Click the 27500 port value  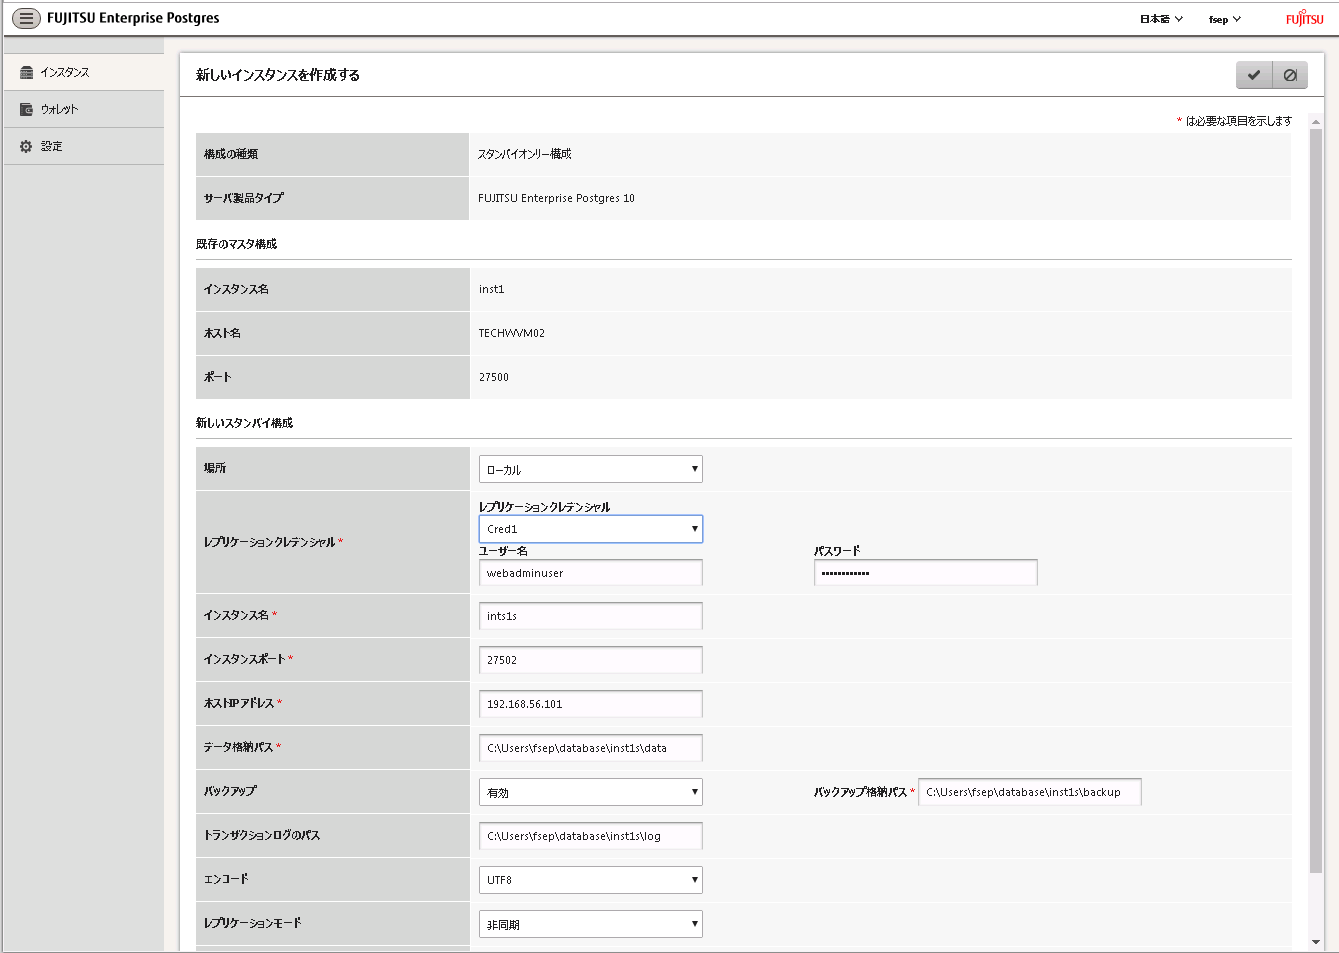coord(493,377)
